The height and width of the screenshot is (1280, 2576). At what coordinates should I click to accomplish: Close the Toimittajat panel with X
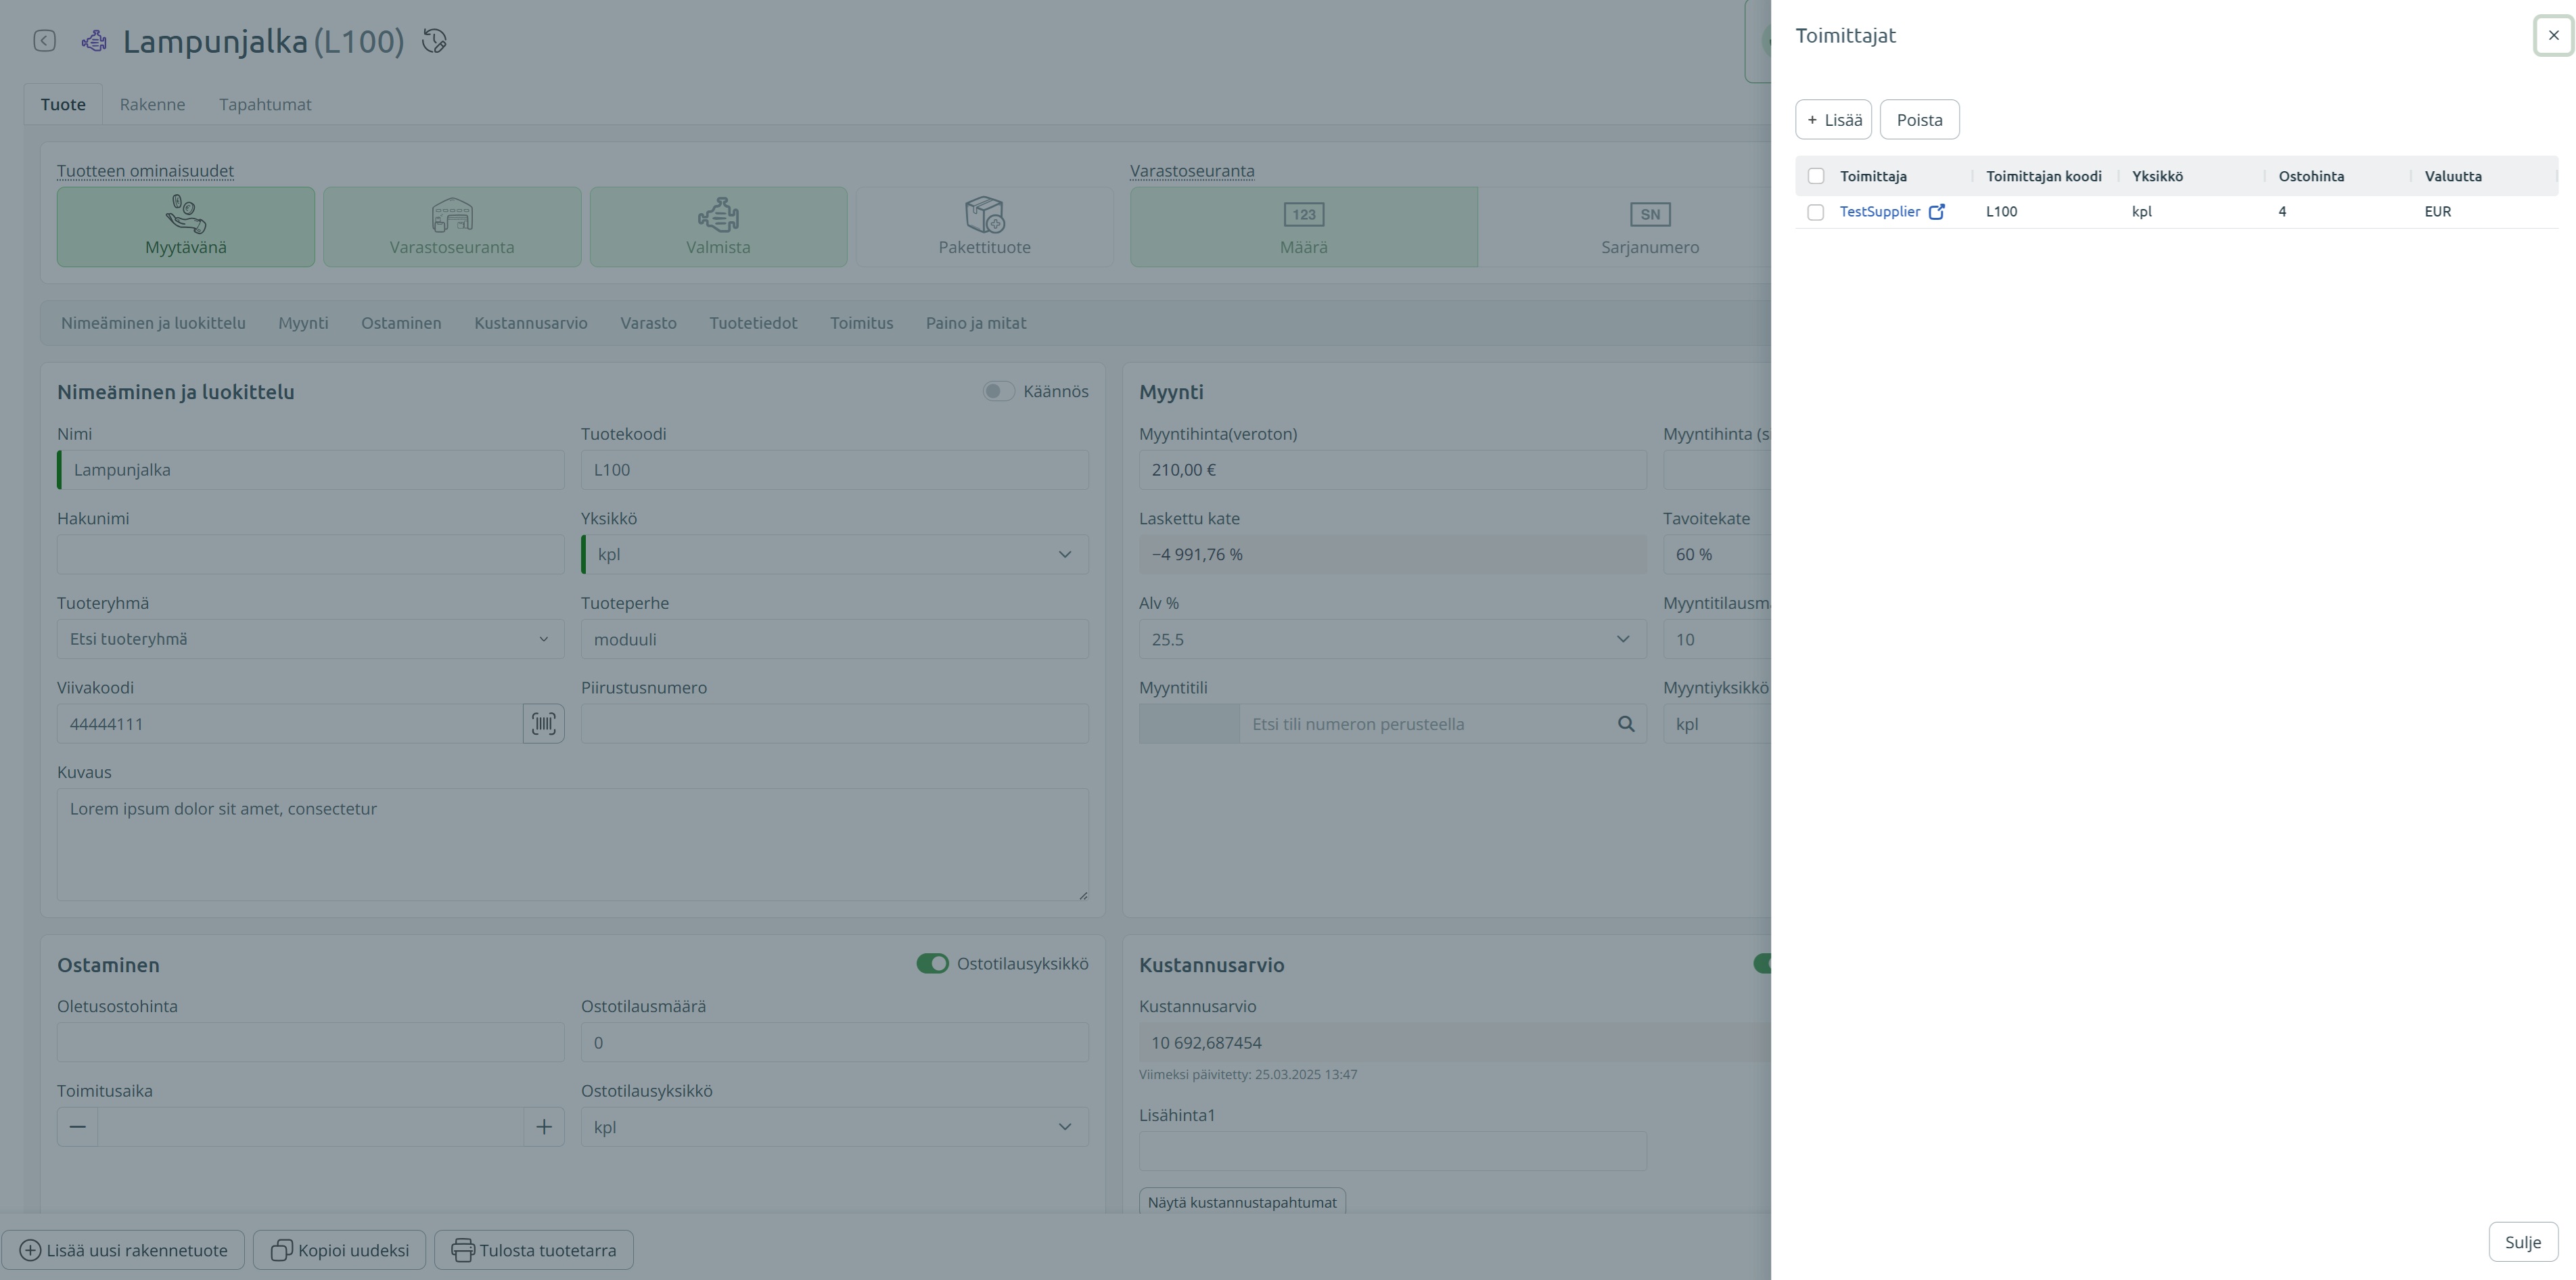point(2554,35)
